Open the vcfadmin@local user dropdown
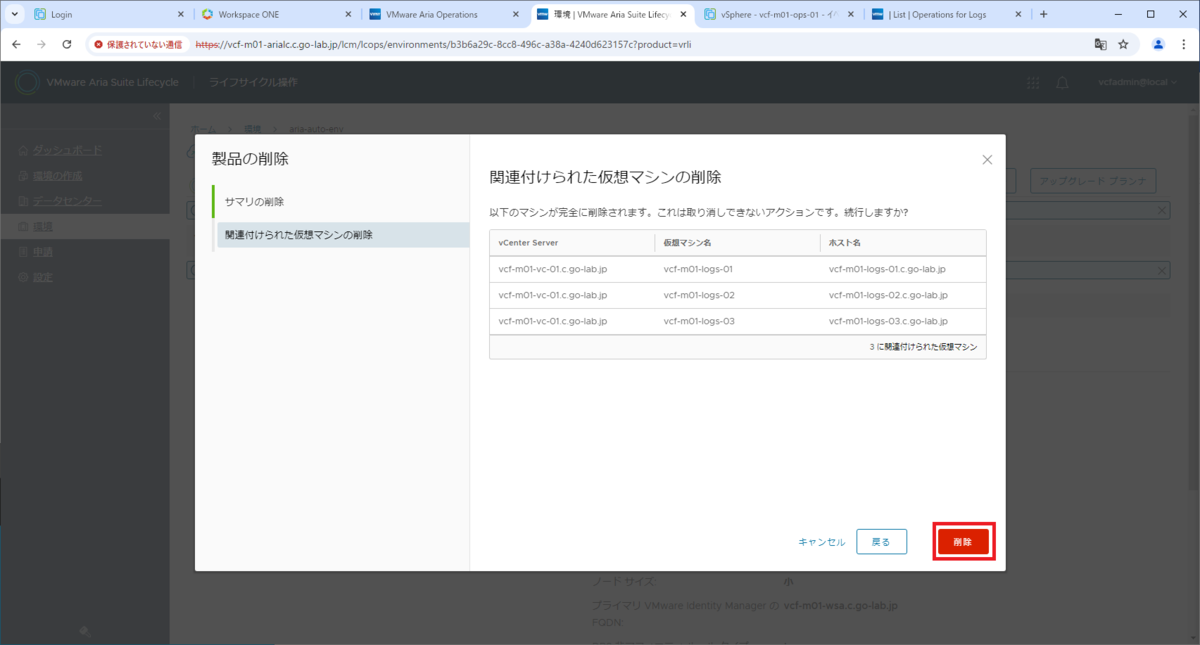The width and height of the screenshot is (1200, 645). pyautogui.click(x=1139, y=82)
